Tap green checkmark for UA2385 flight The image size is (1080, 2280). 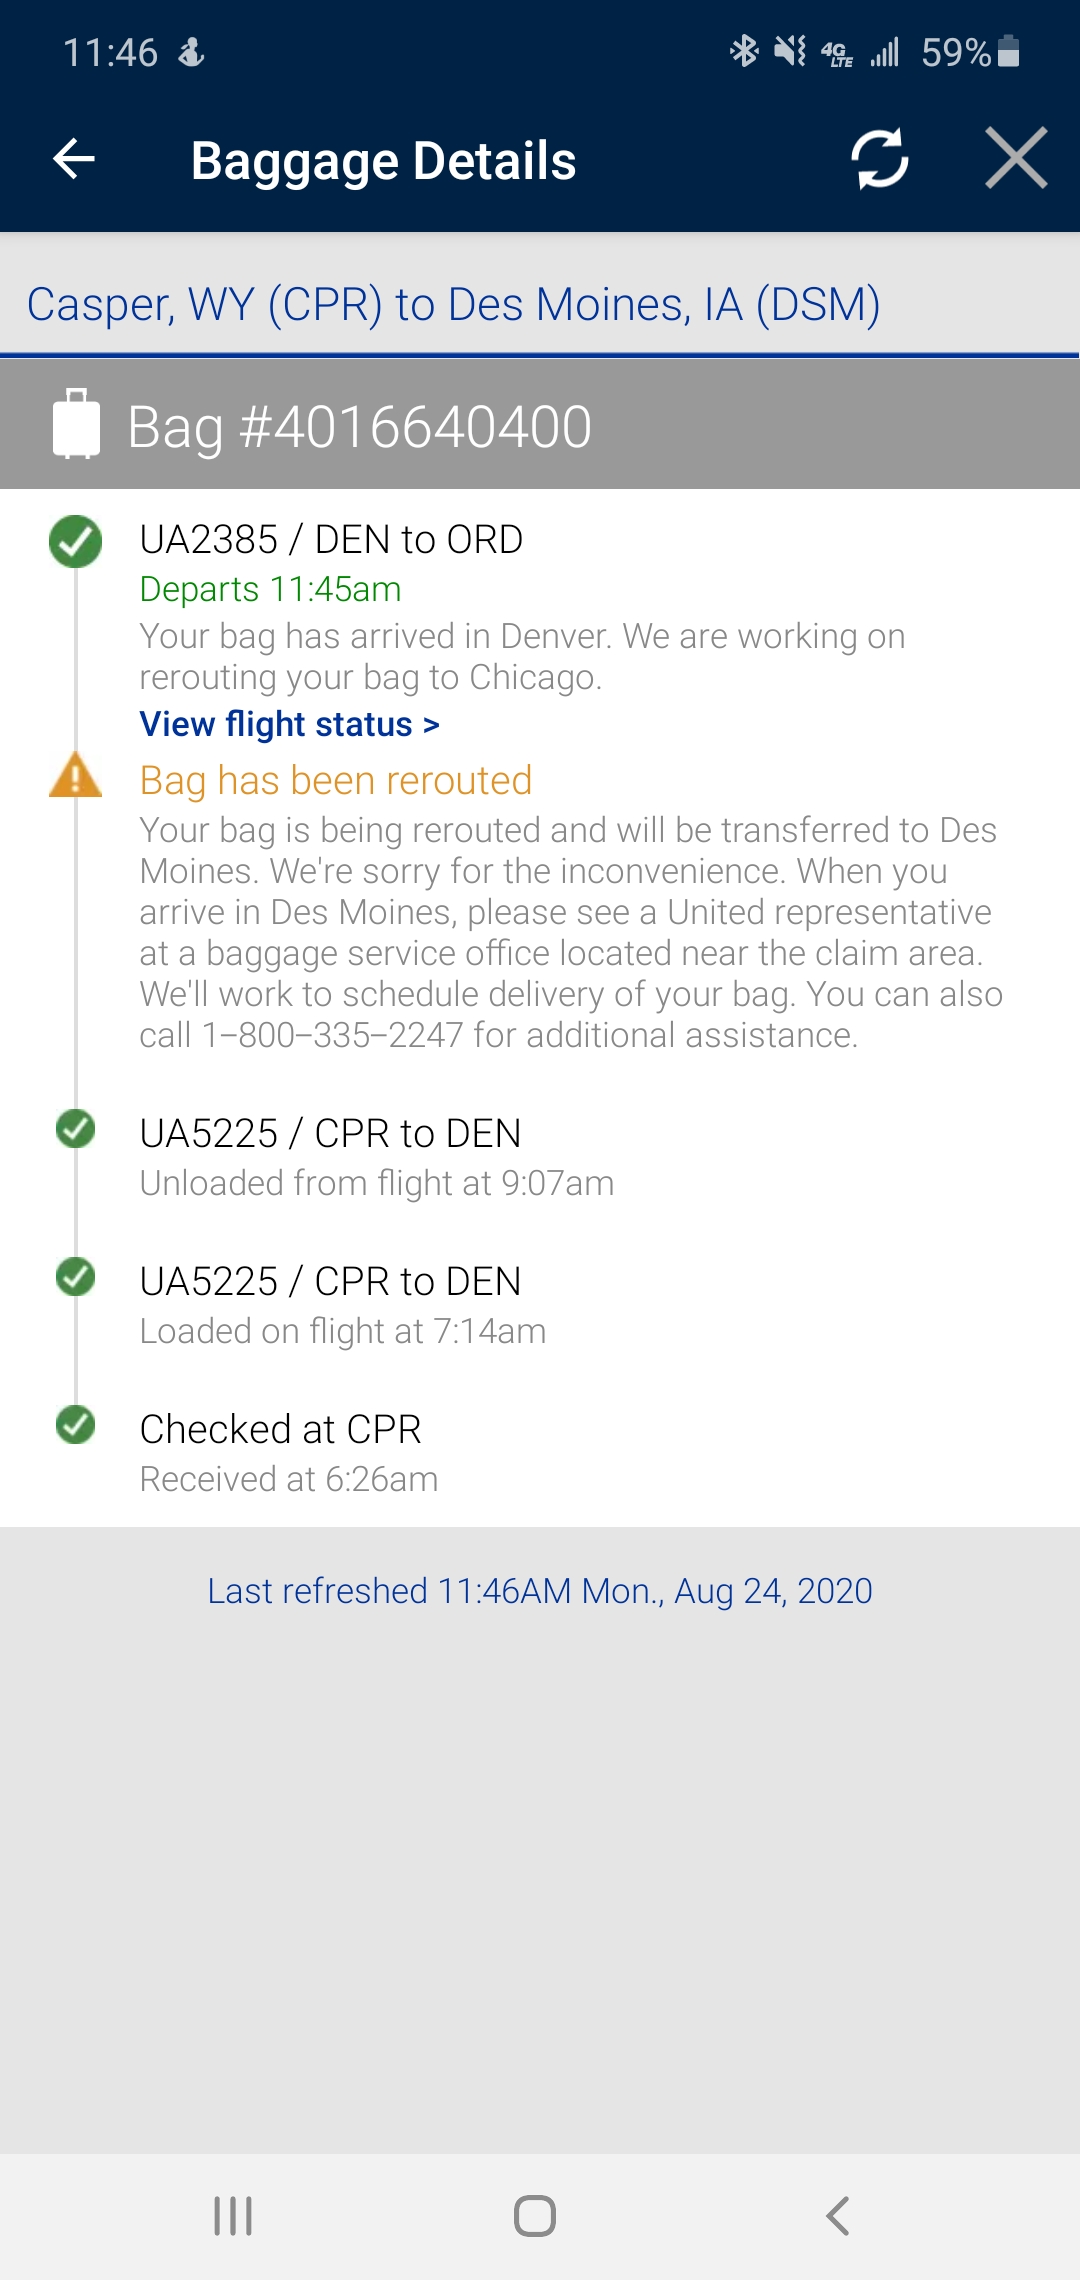point(75,541)
